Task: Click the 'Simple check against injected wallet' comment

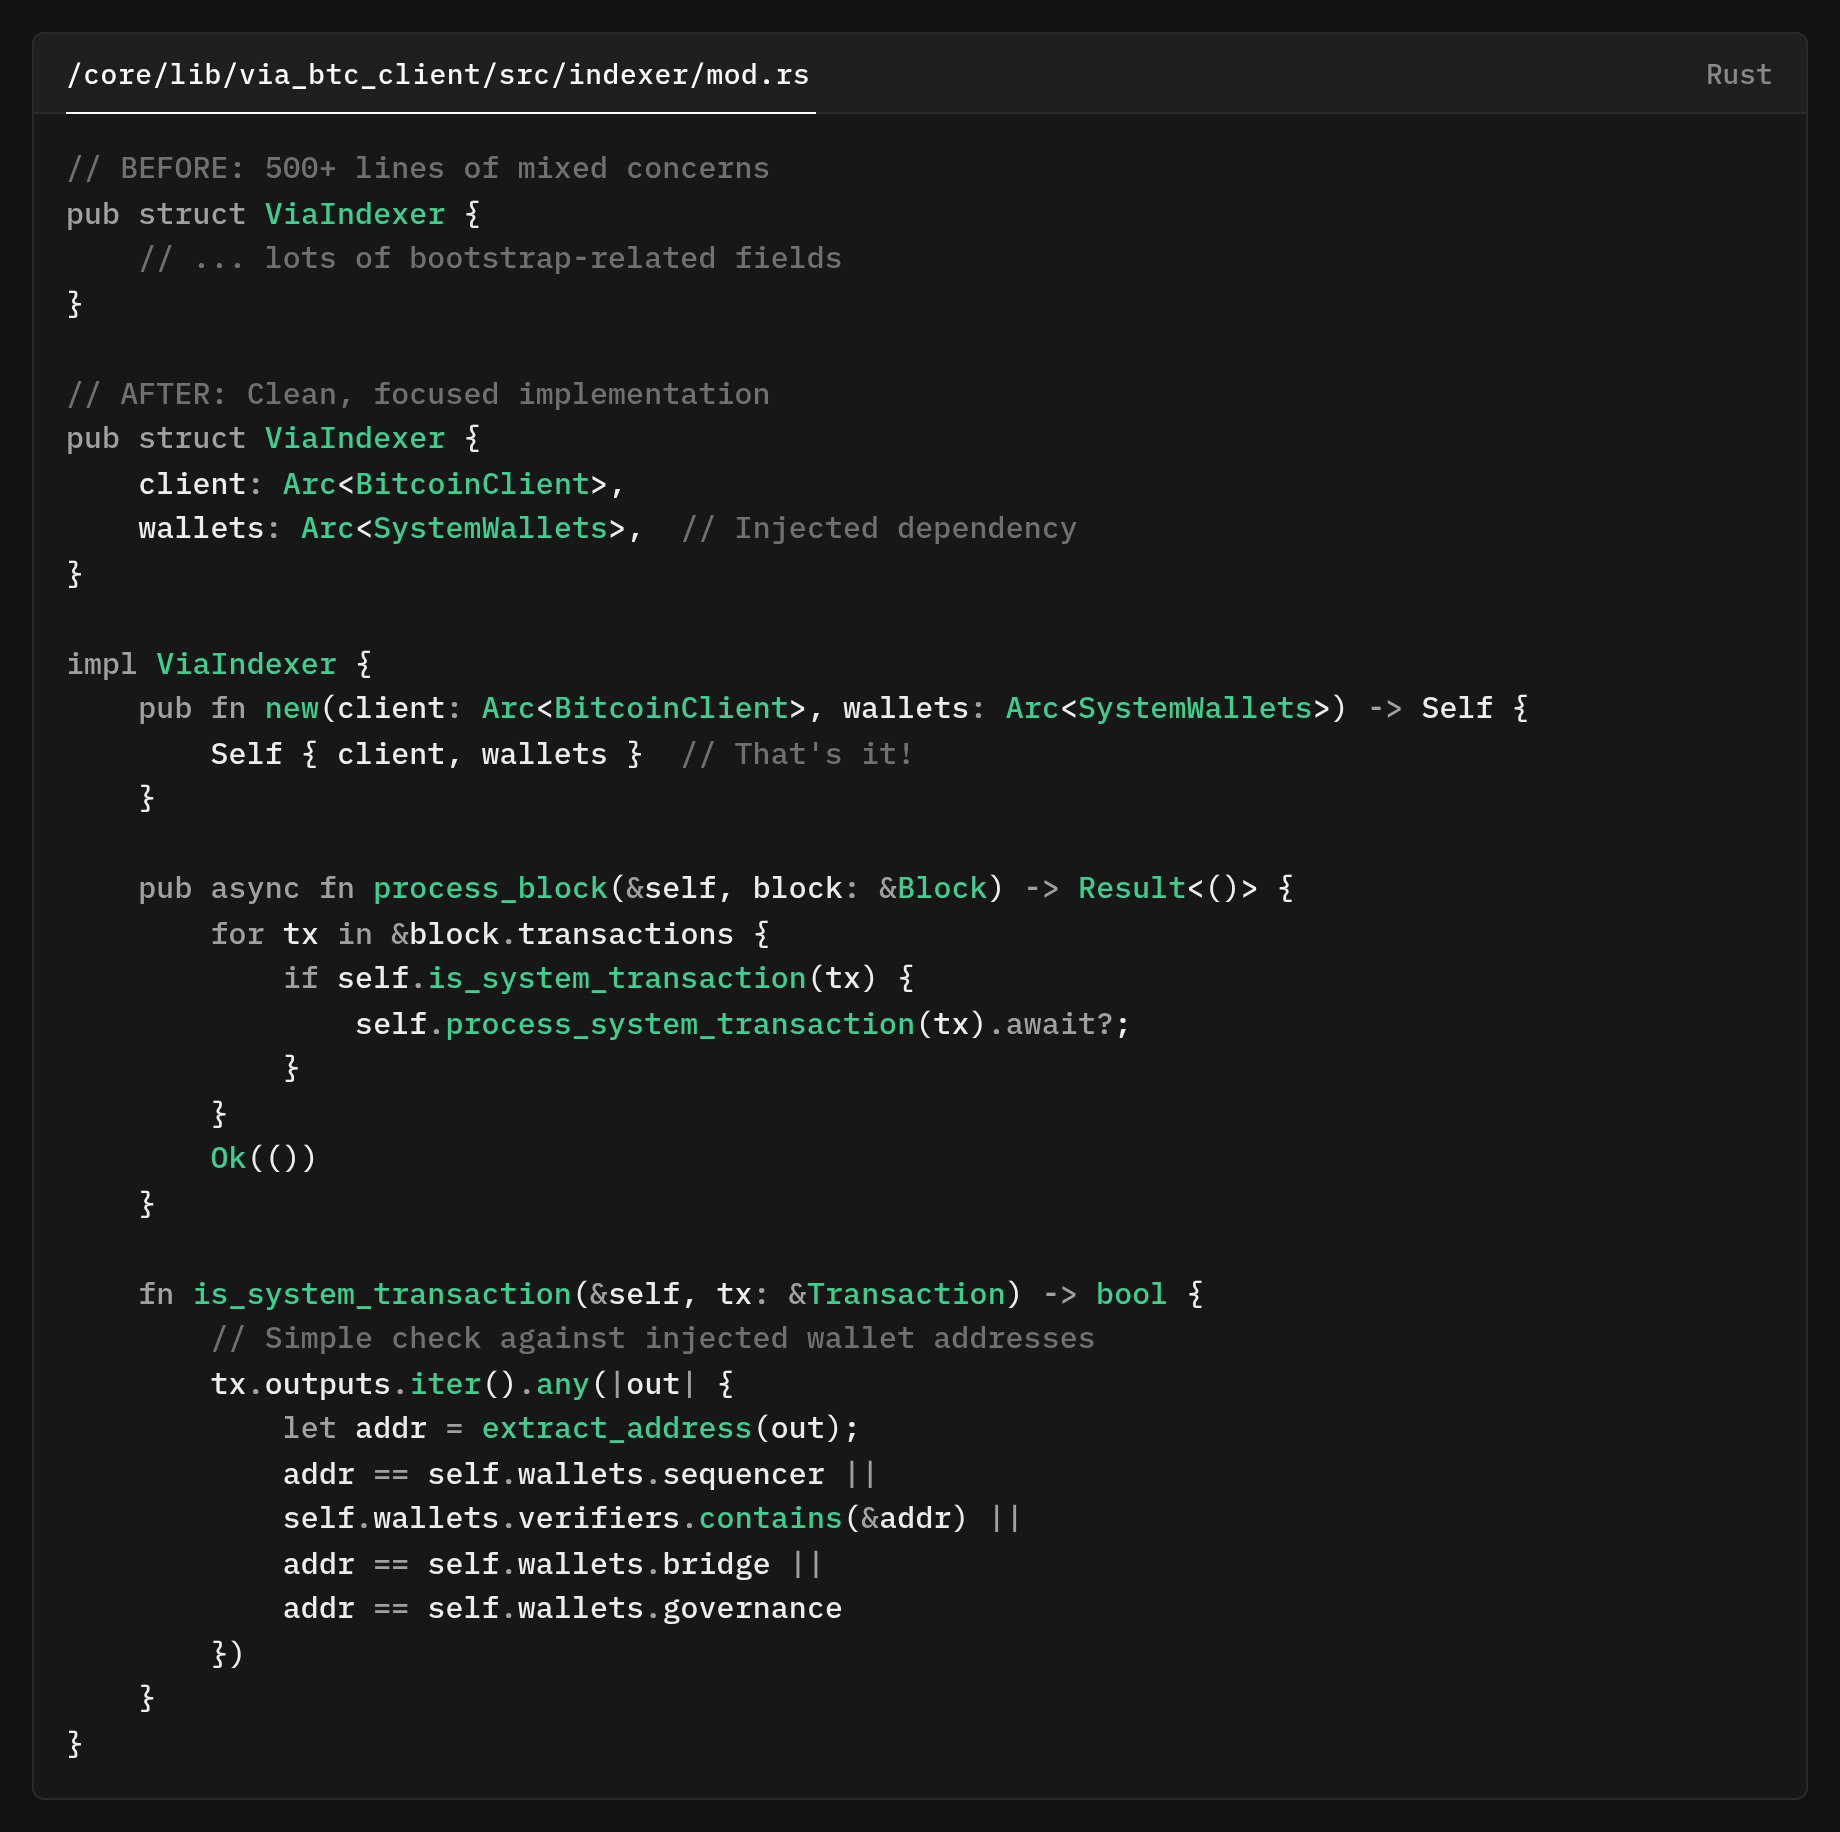Action: [x=652, y=1338]
